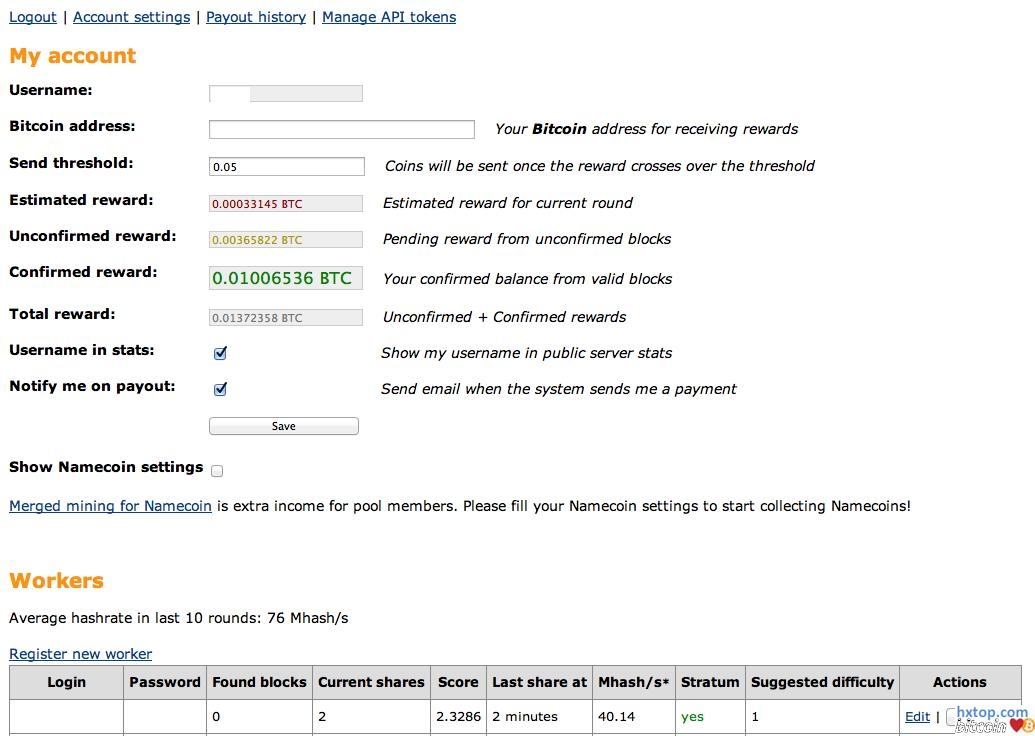The width and height of the screenshot is (1035, 736).
Task: Click the Unconfirmed reward value box
Action: coord(285,240)
